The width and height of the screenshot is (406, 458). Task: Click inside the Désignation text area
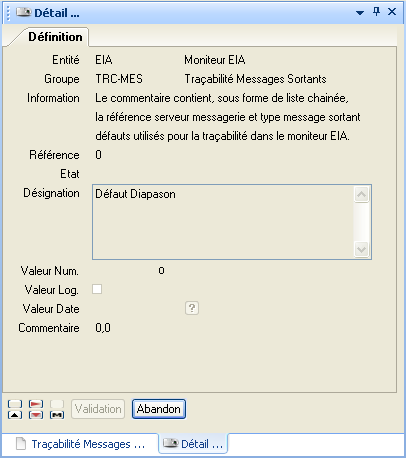[223, 222]
